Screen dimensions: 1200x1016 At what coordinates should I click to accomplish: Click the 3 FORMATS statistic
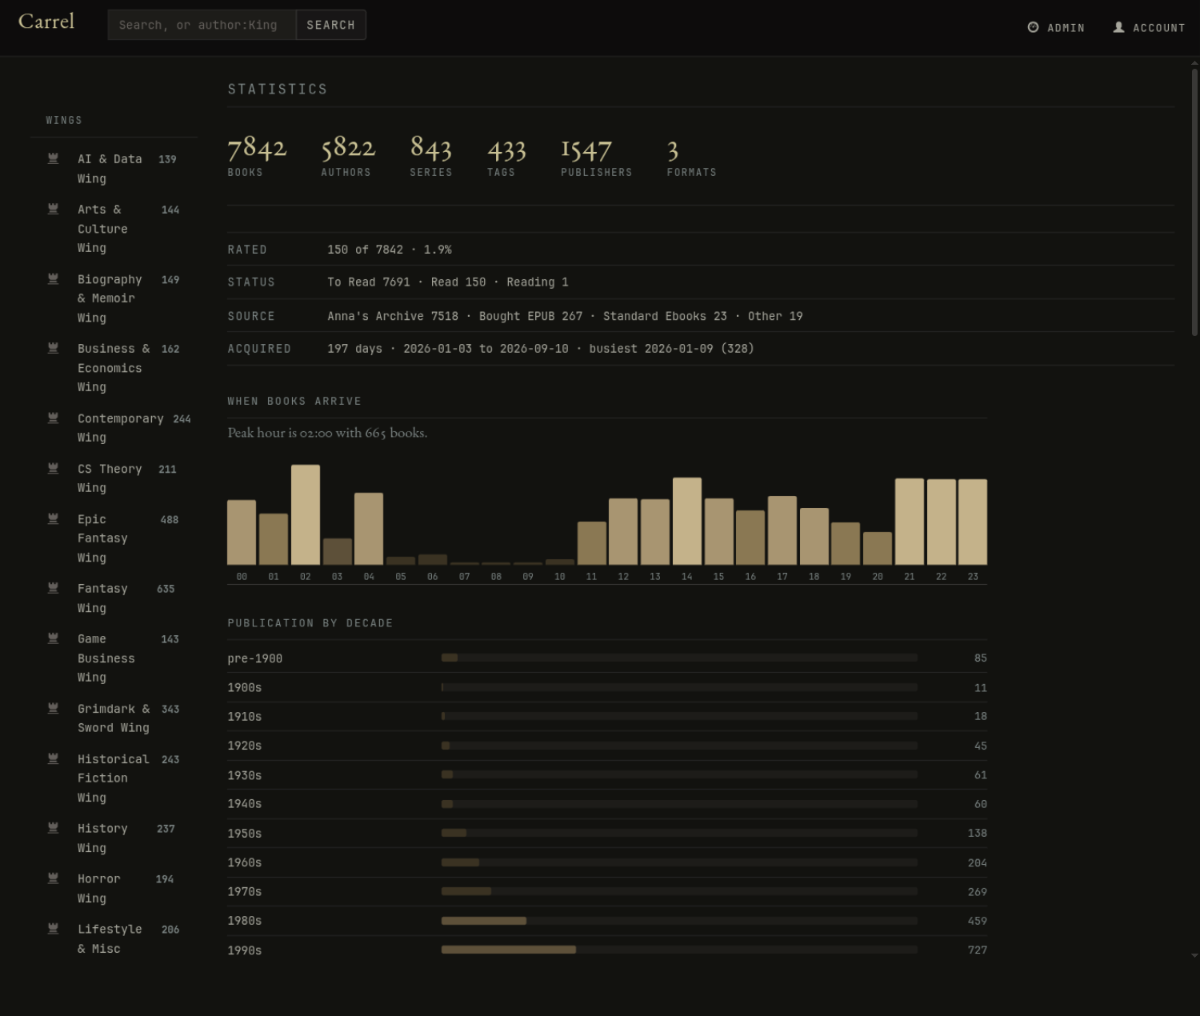[x=691, y=156]
